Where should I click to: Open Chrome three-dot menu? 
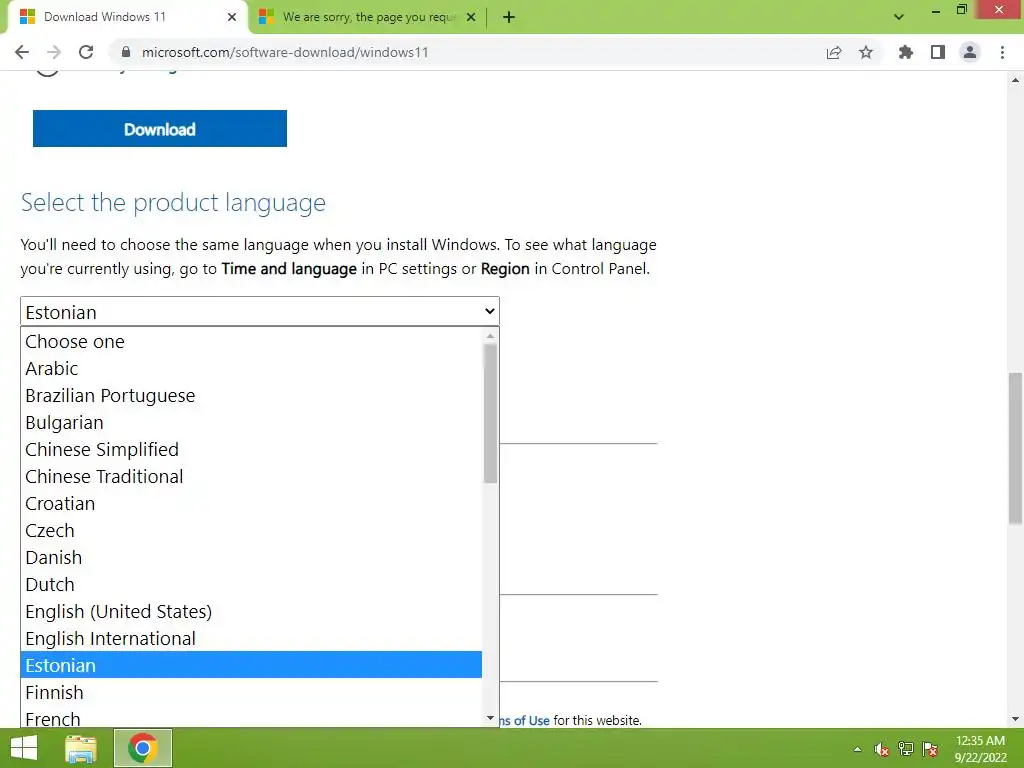tap(1002, 52)
